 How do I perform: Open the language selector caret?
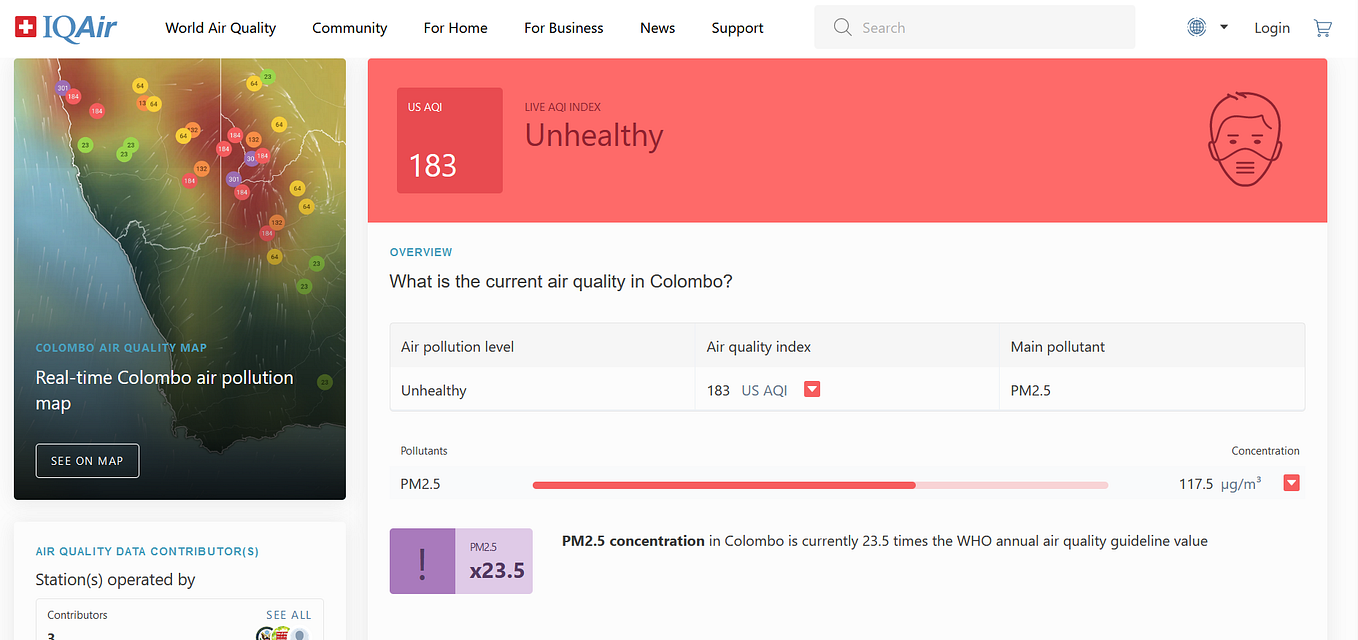tap(1224, 28)
